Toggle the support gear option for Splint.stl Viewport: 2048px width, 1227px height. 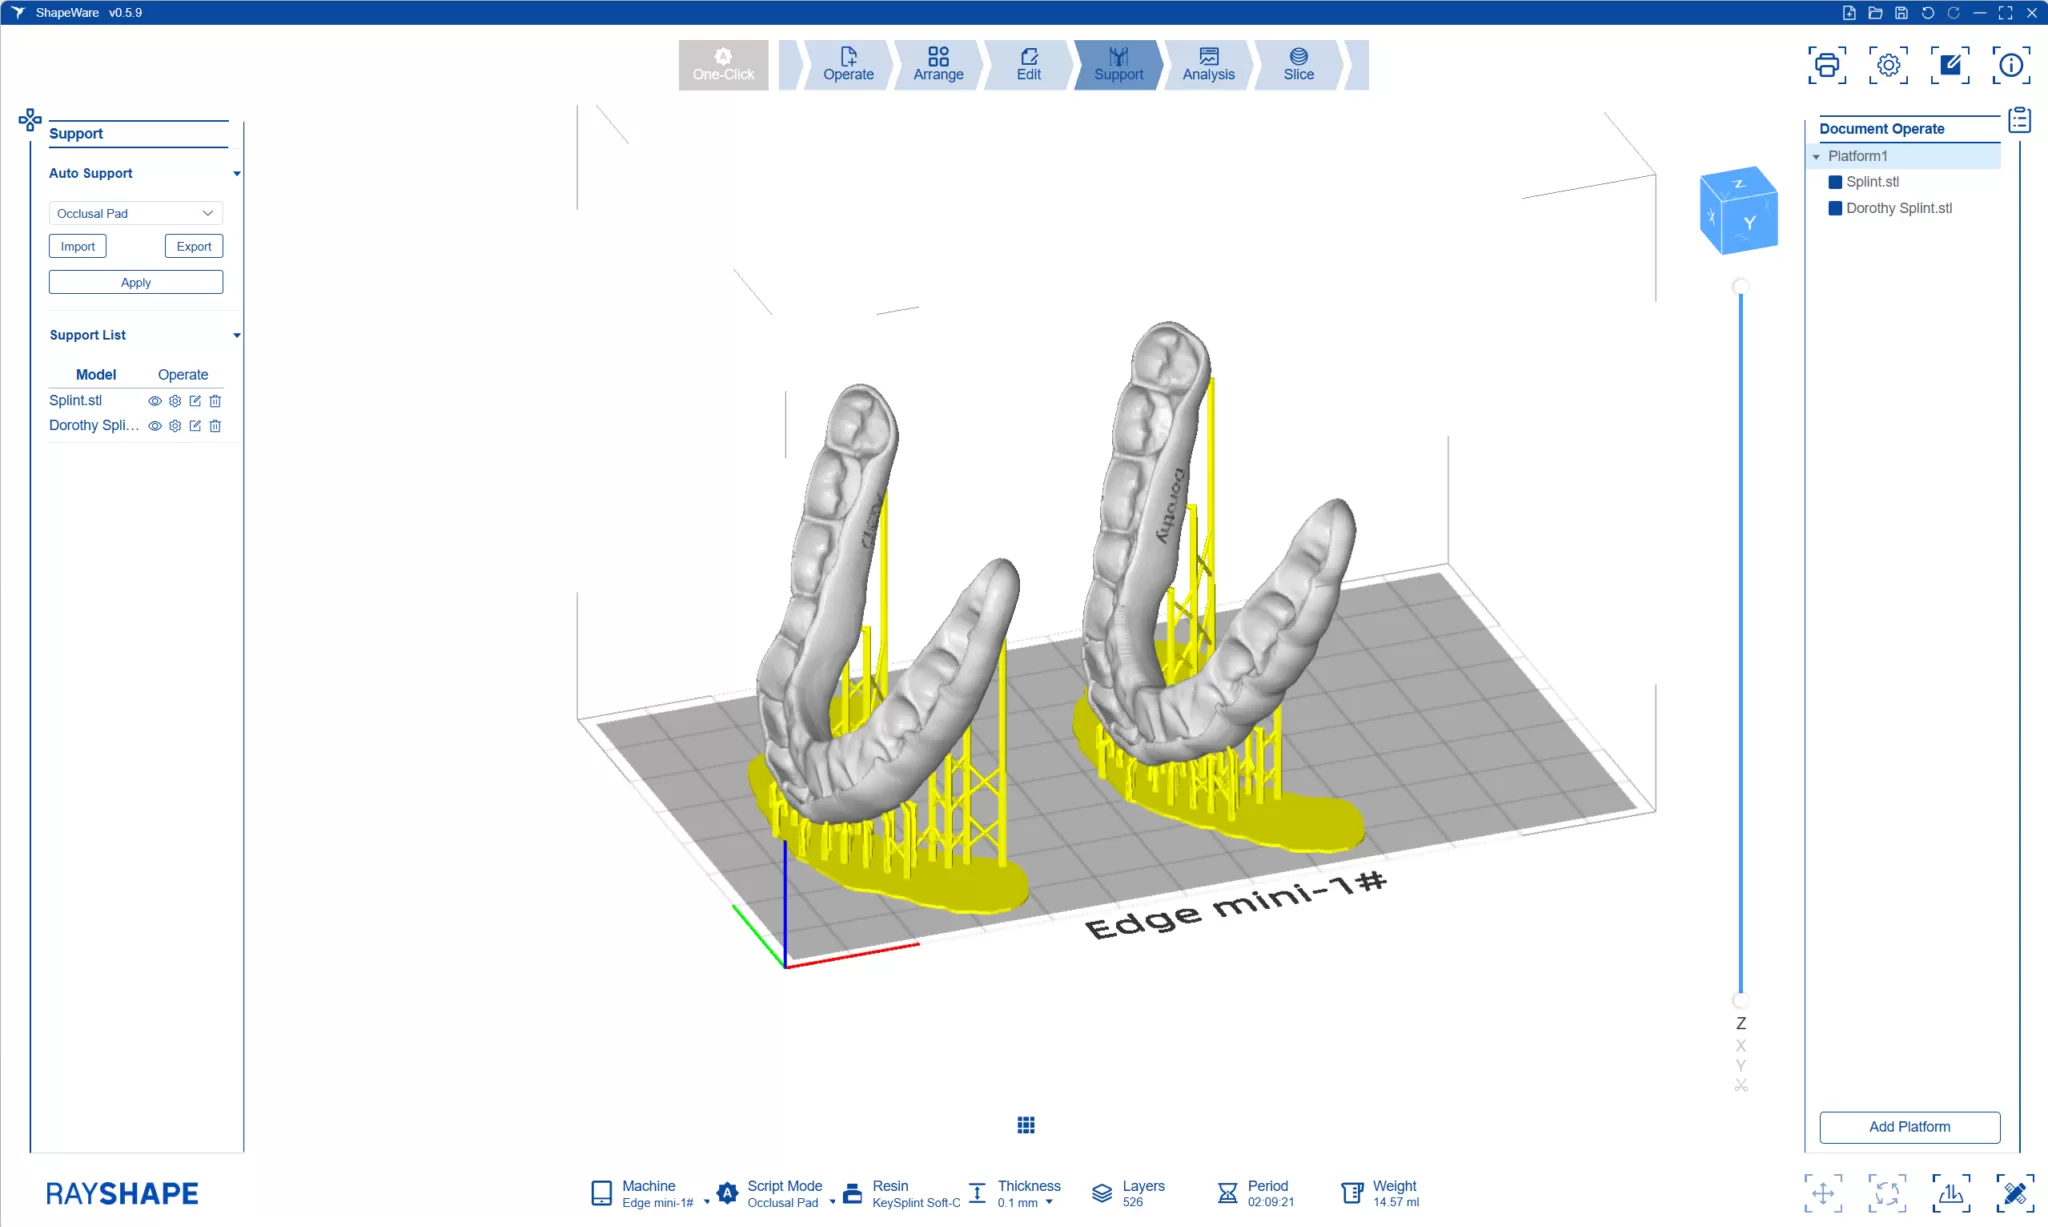175,400
